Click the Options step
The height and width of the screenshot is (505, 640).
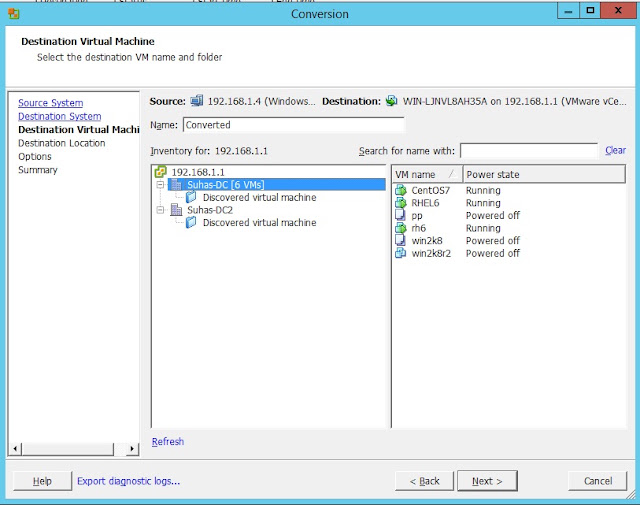(35, 156)
